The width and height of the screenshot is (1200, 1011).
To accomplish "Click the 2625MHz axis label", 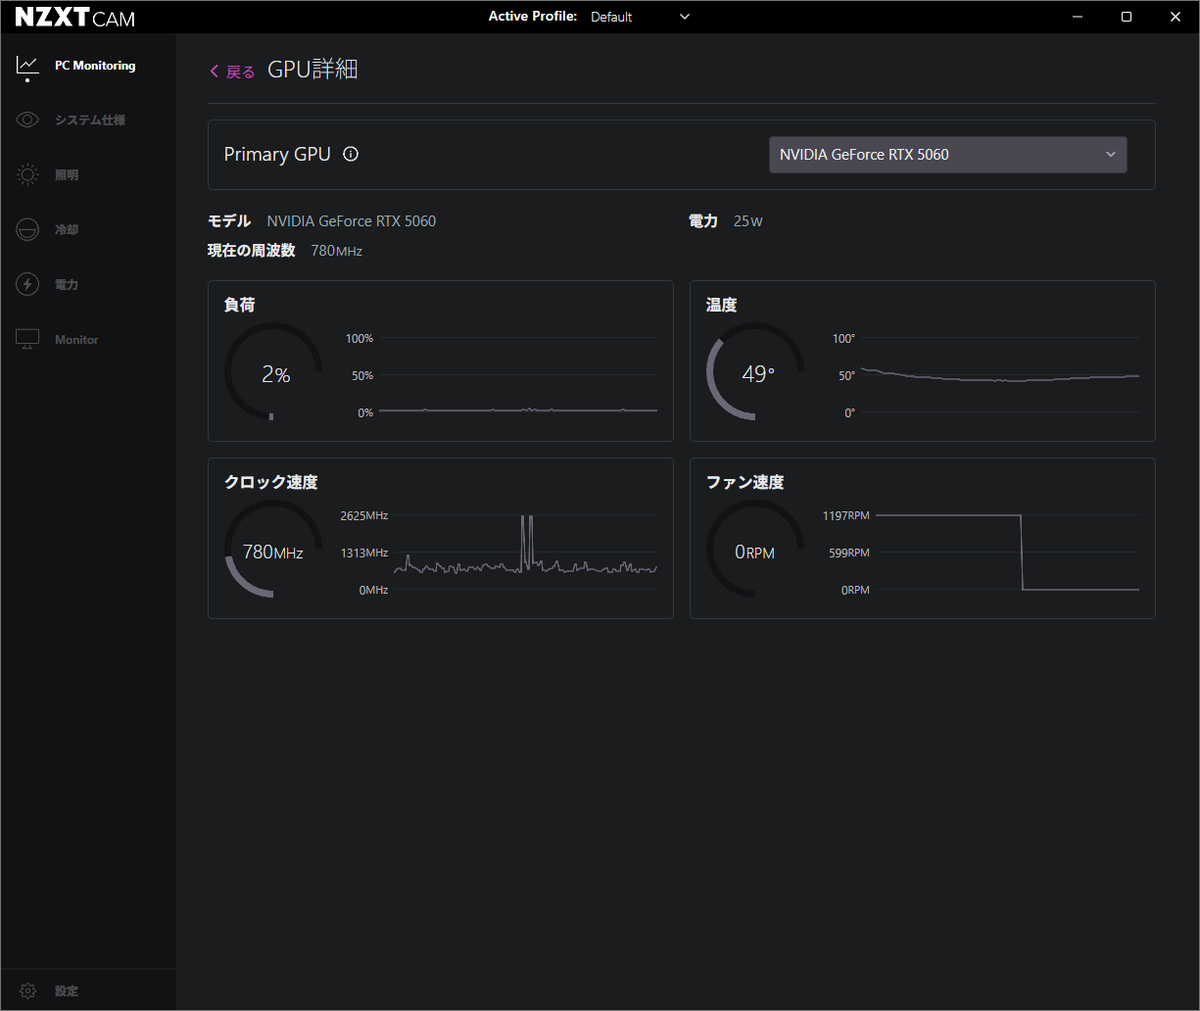I will coord(364,516).
